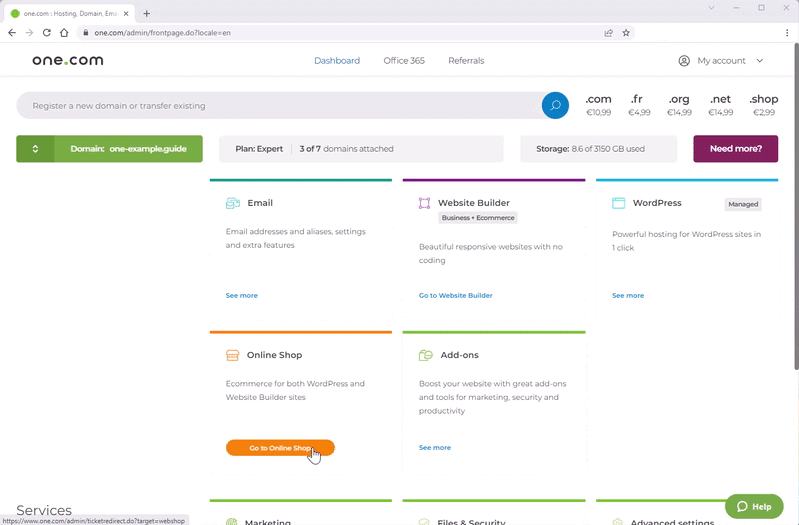The height and width of the screenshot is (525, 799).
Task: Select the .org domain price
Action: click(x=679, y=105)
